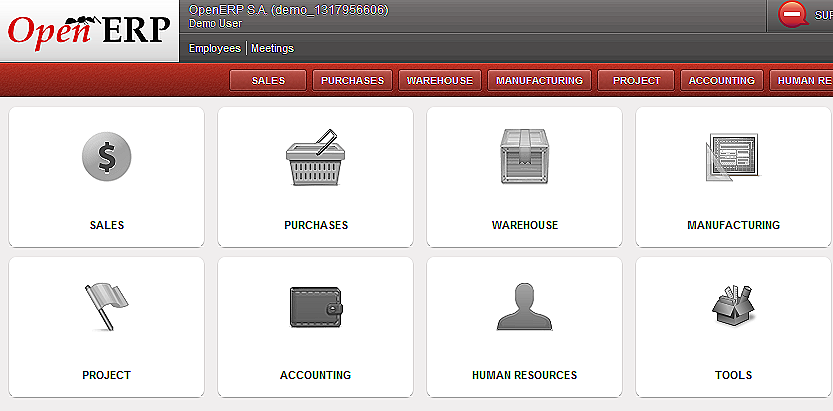
Task: Open the Meetings shortcut link
Action: click(273, 48)
